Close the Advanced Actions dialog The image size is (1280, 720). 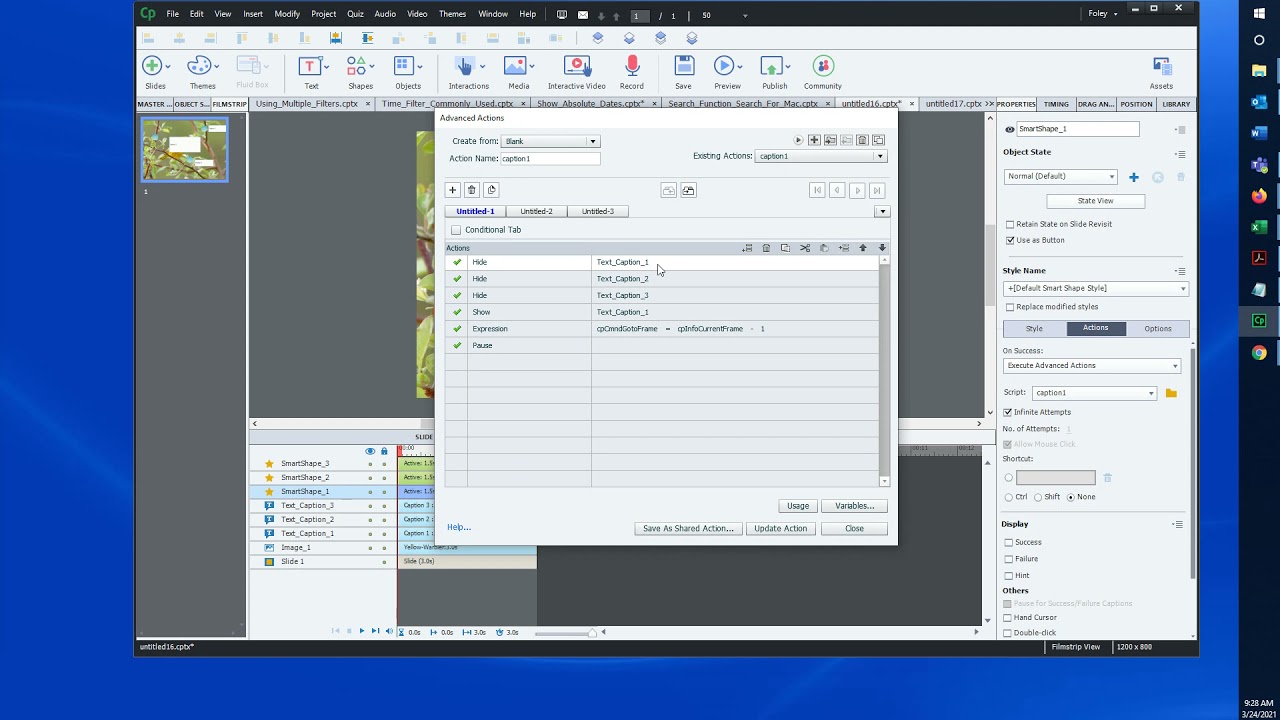(x=854, y=528)
